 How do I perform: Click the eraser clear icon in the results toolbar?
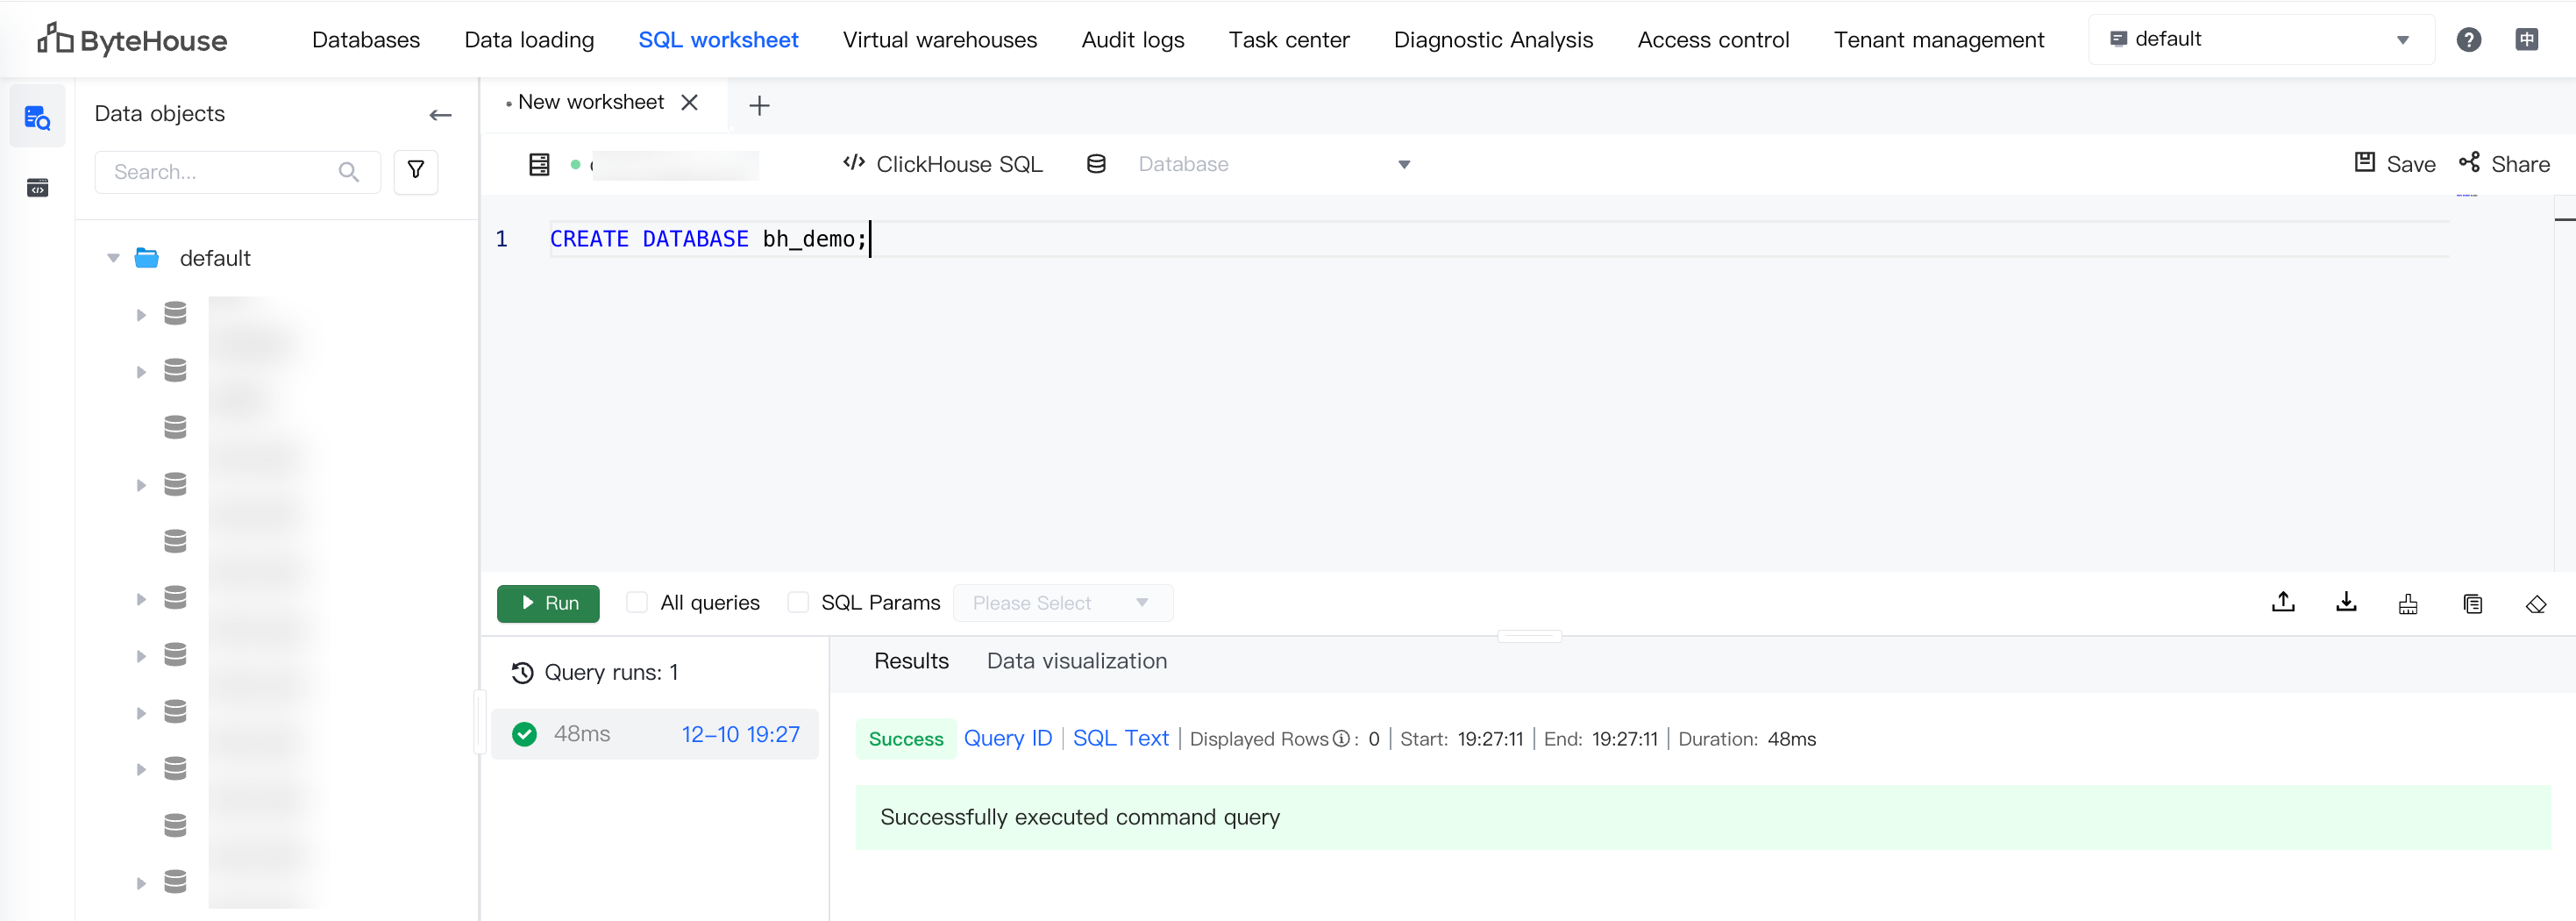[2535, 604]
